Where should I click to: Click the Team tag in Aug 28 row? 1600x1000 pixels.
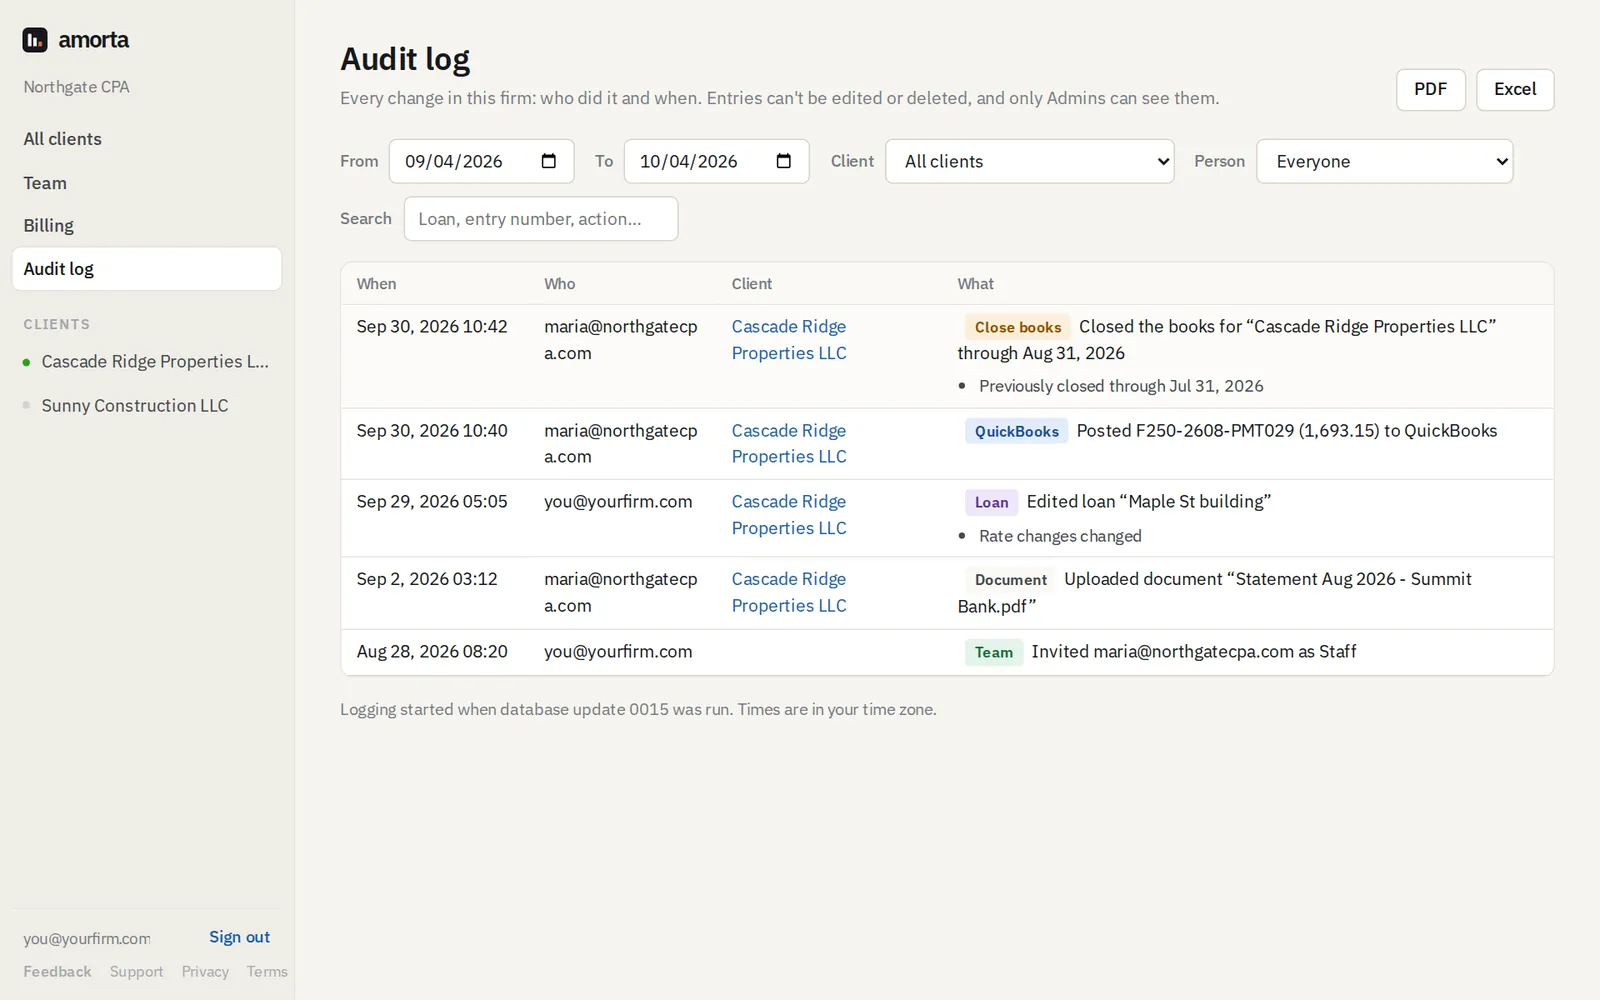pyautogui.click(x=994, y=652)
